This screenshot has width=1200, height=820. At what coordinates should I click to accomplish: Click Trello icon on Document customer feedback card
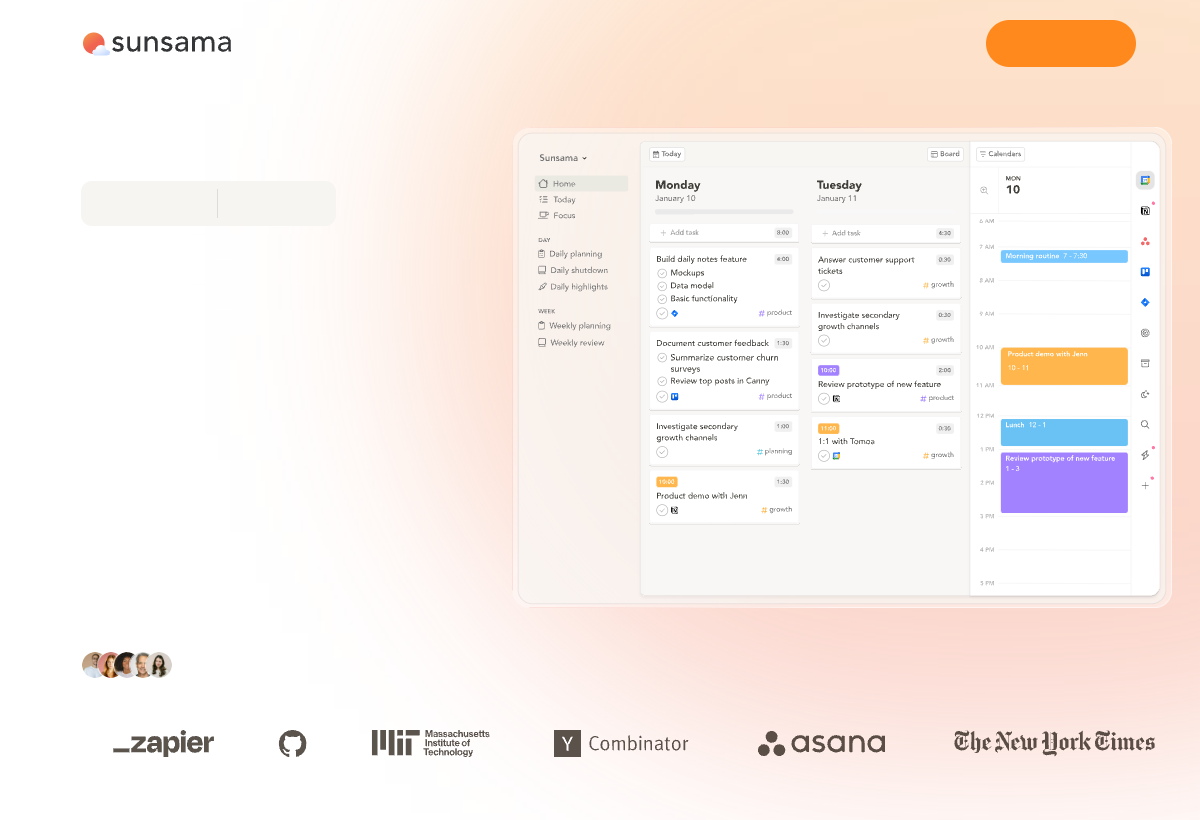coord(675,396)
